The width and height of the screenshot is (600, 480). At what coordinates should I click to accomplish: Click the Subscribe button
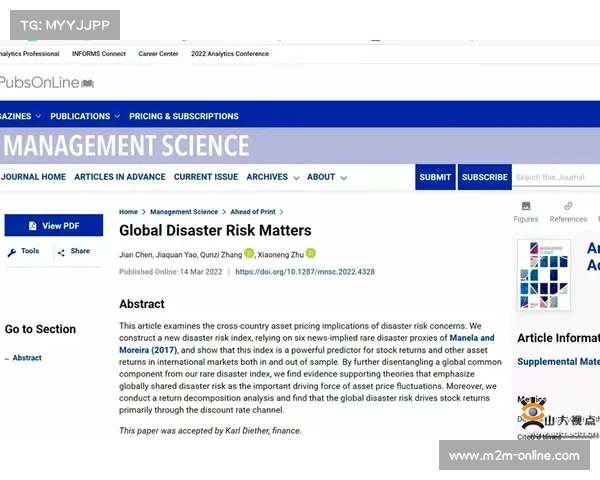[x=484, y=177]
